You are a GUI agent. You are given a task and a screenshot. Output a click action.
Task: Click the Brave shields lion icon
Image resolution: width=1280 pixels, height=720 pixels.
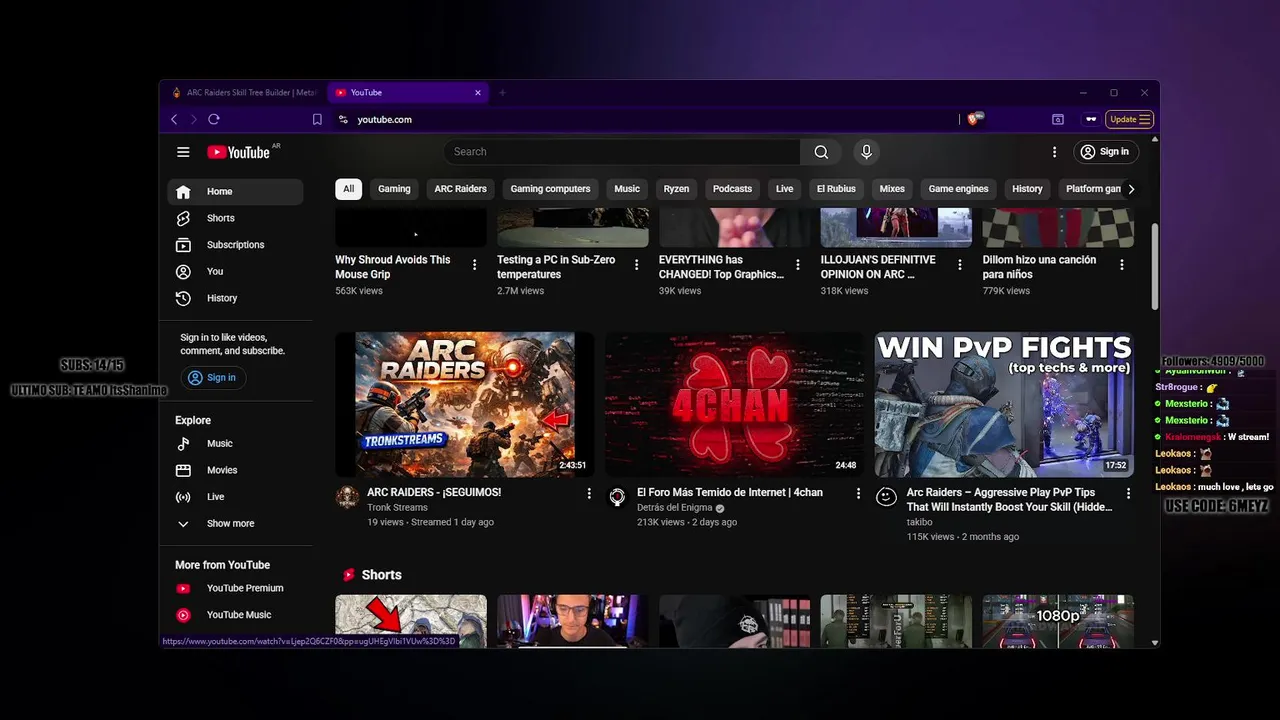tap(974, 119)
